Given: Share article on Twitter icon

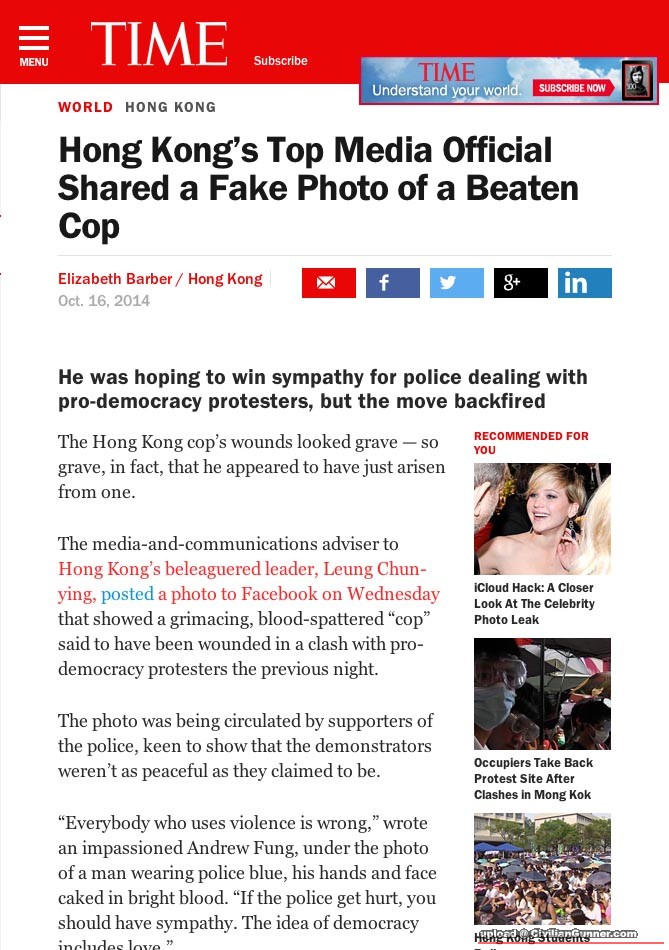Looking at the screenshot, I should [x=457, y=283].
